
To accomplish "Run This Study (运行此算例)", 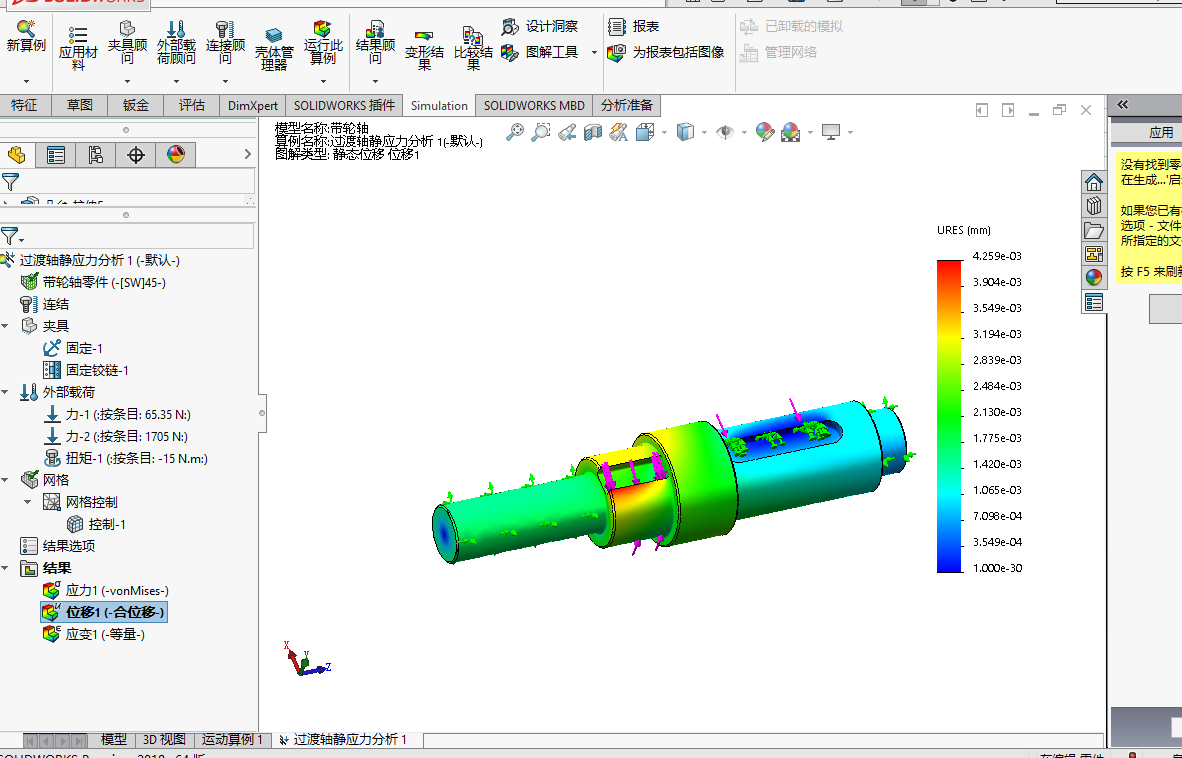I will click(323, 44).
